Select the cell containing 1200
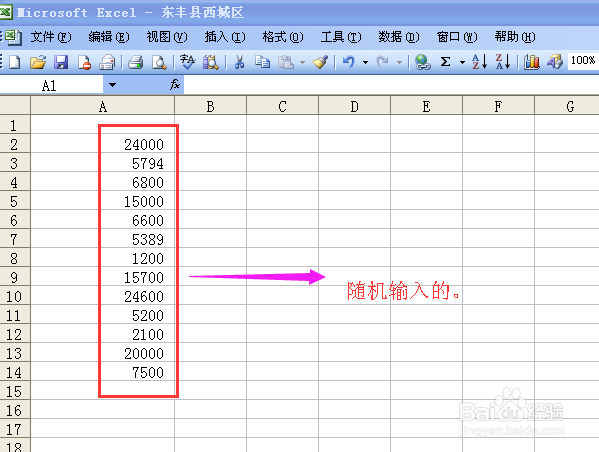This screenshot has height=452, width=599. tap(102, 258)
